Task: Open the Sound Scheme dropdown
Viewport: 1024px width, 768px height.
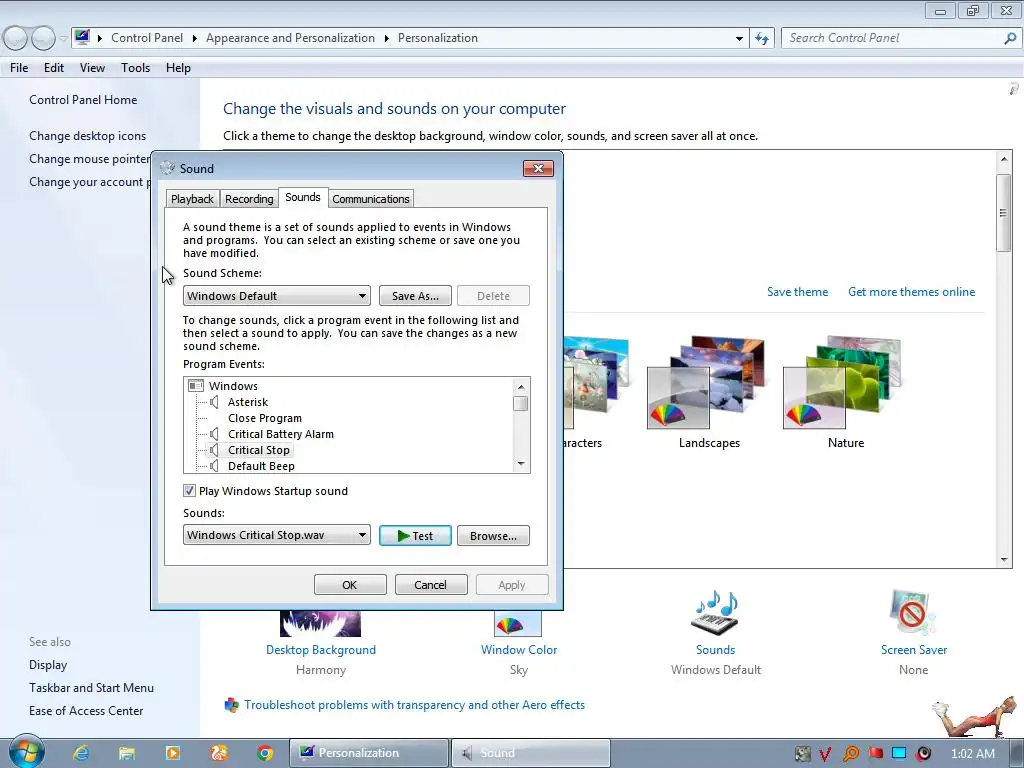Action: (277, 296)
